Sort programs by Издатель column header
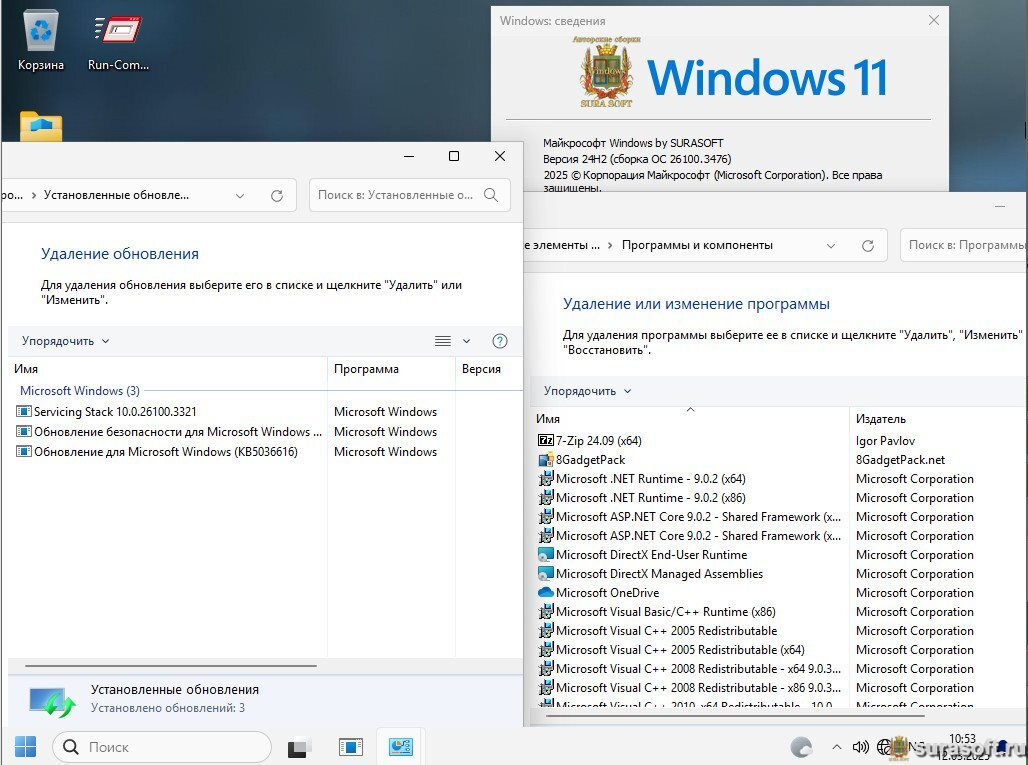Image resolution: width=1028 pixels, height=765 pixels. 938,419
